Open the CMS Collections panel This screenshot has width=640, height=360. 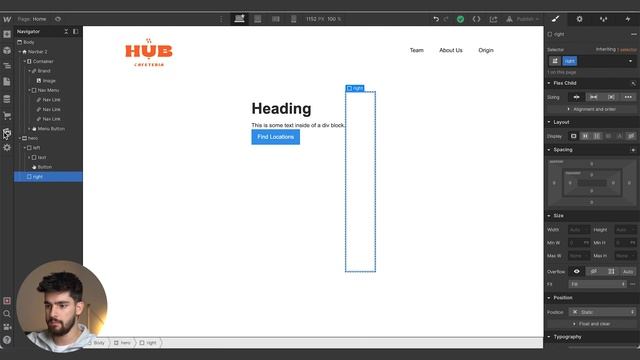click(7, 99)
